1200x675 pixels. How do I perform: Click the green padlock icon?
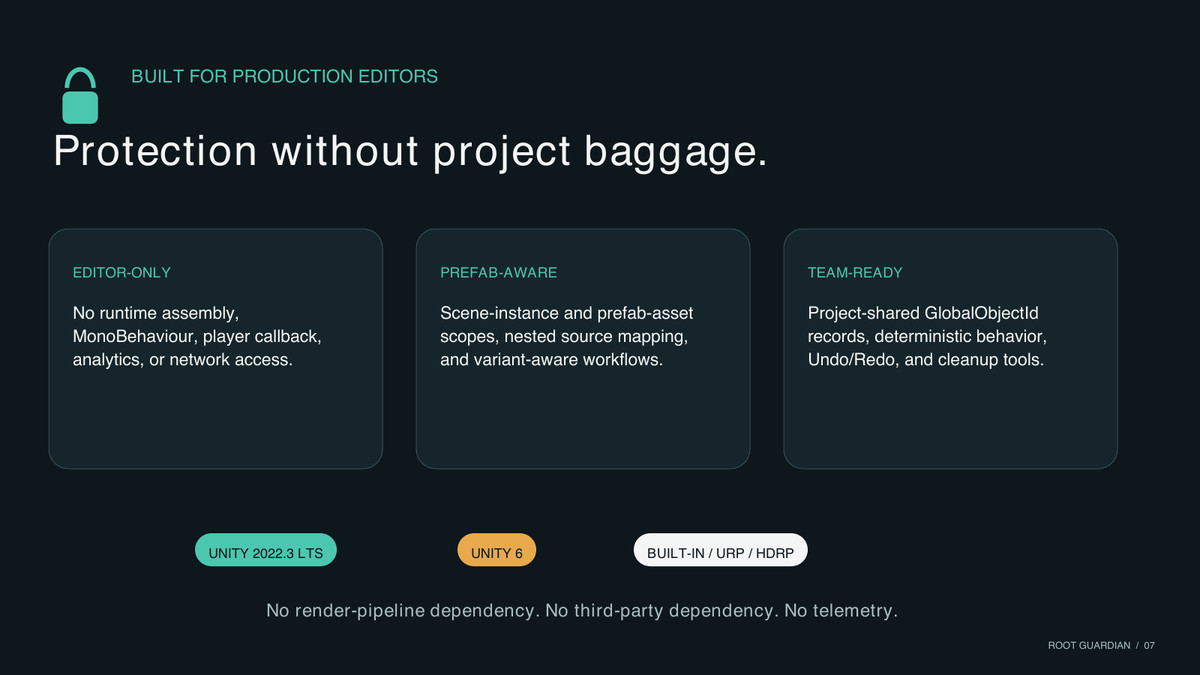[80, 95]
